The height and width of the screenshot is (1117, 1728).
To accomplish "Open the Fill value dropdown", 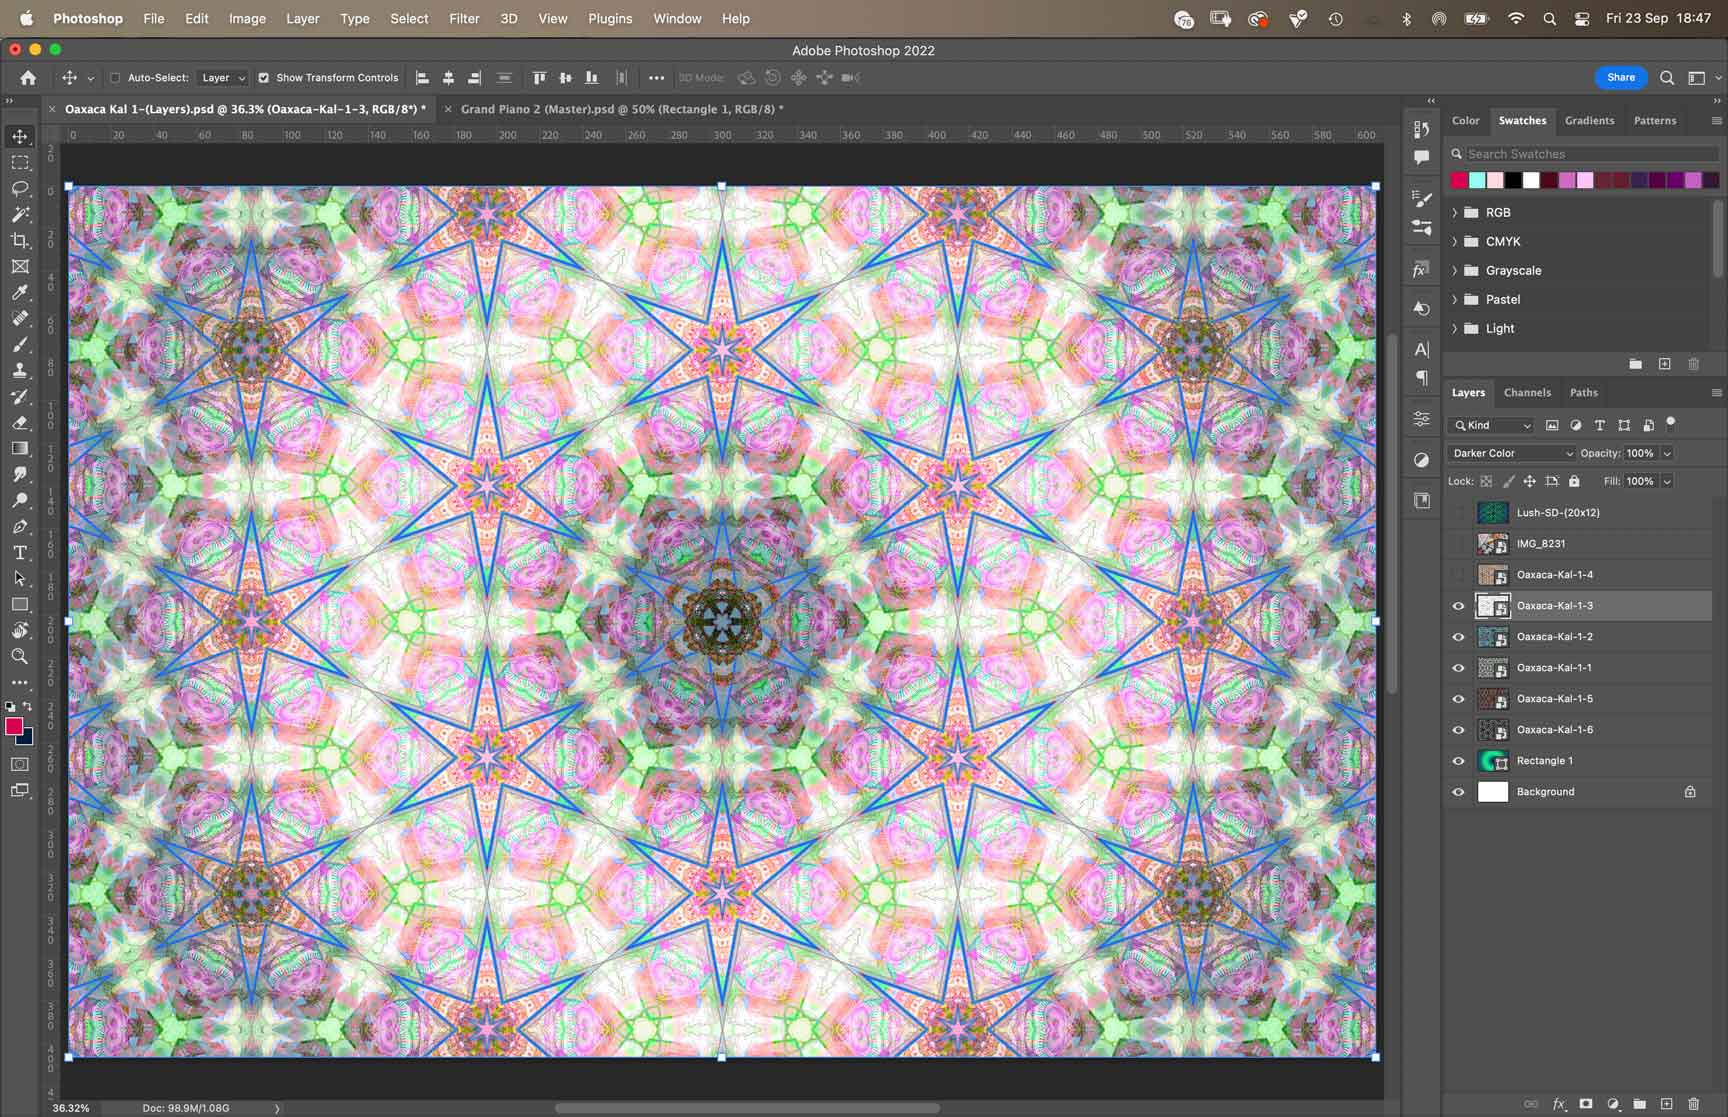I will point(1667,481).
